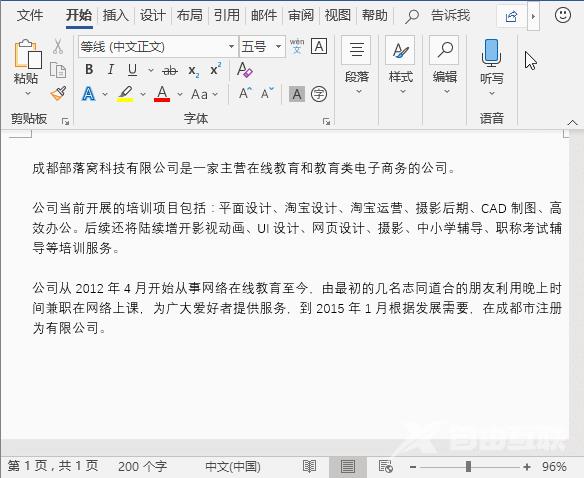Expand highlight color dropdown arrow
Screen dimensions: 584x478
143,94
